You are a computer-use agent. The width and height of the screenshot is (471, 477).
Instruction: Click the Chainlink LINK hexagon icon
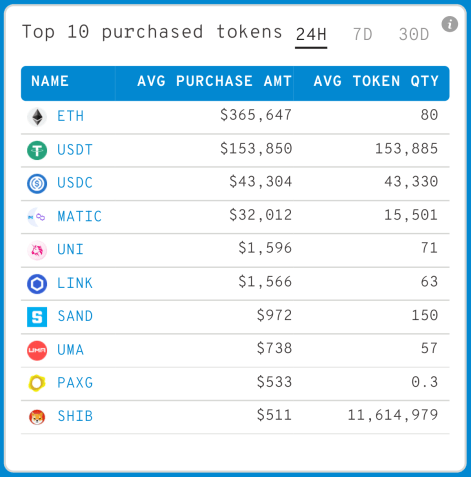[x=37, y=284]
